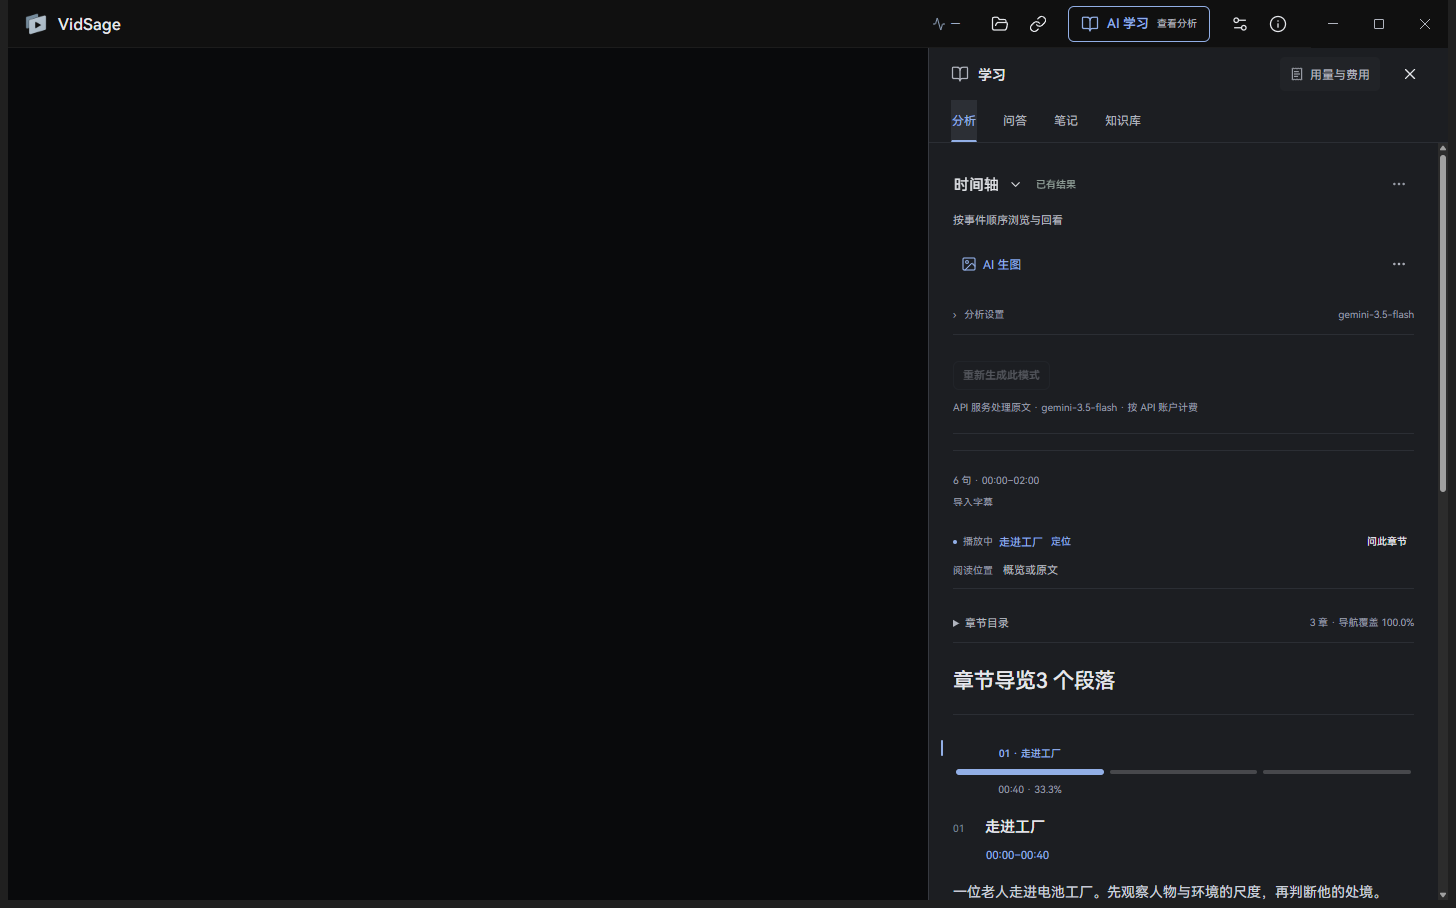Switch to the 问答 tab
Screen dimensions: 1456x908
click(x=1015, y=120)
